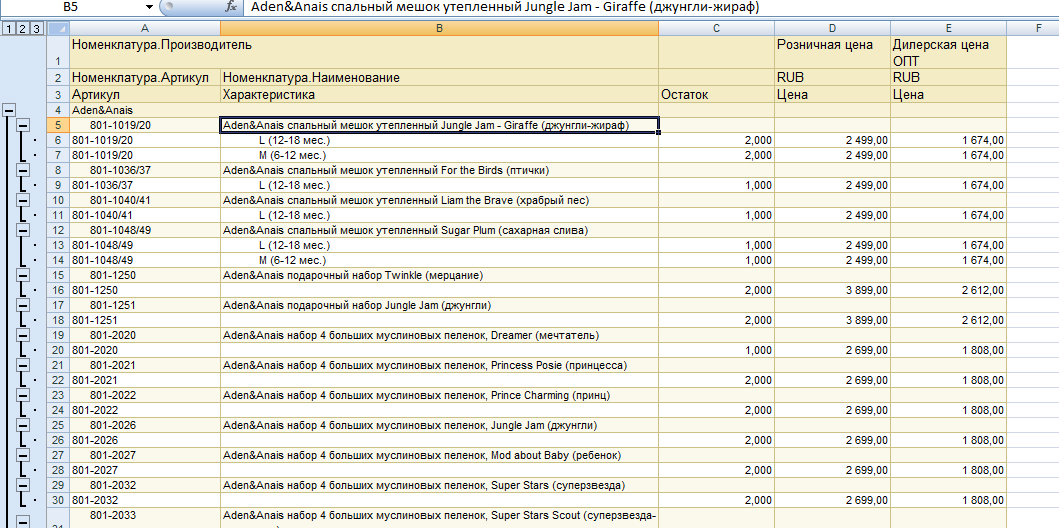1059x528 pixels.
Task: Click cell 'Номенклатура.Наименование'
Action: pyautogui.click(x=439, y=78)
